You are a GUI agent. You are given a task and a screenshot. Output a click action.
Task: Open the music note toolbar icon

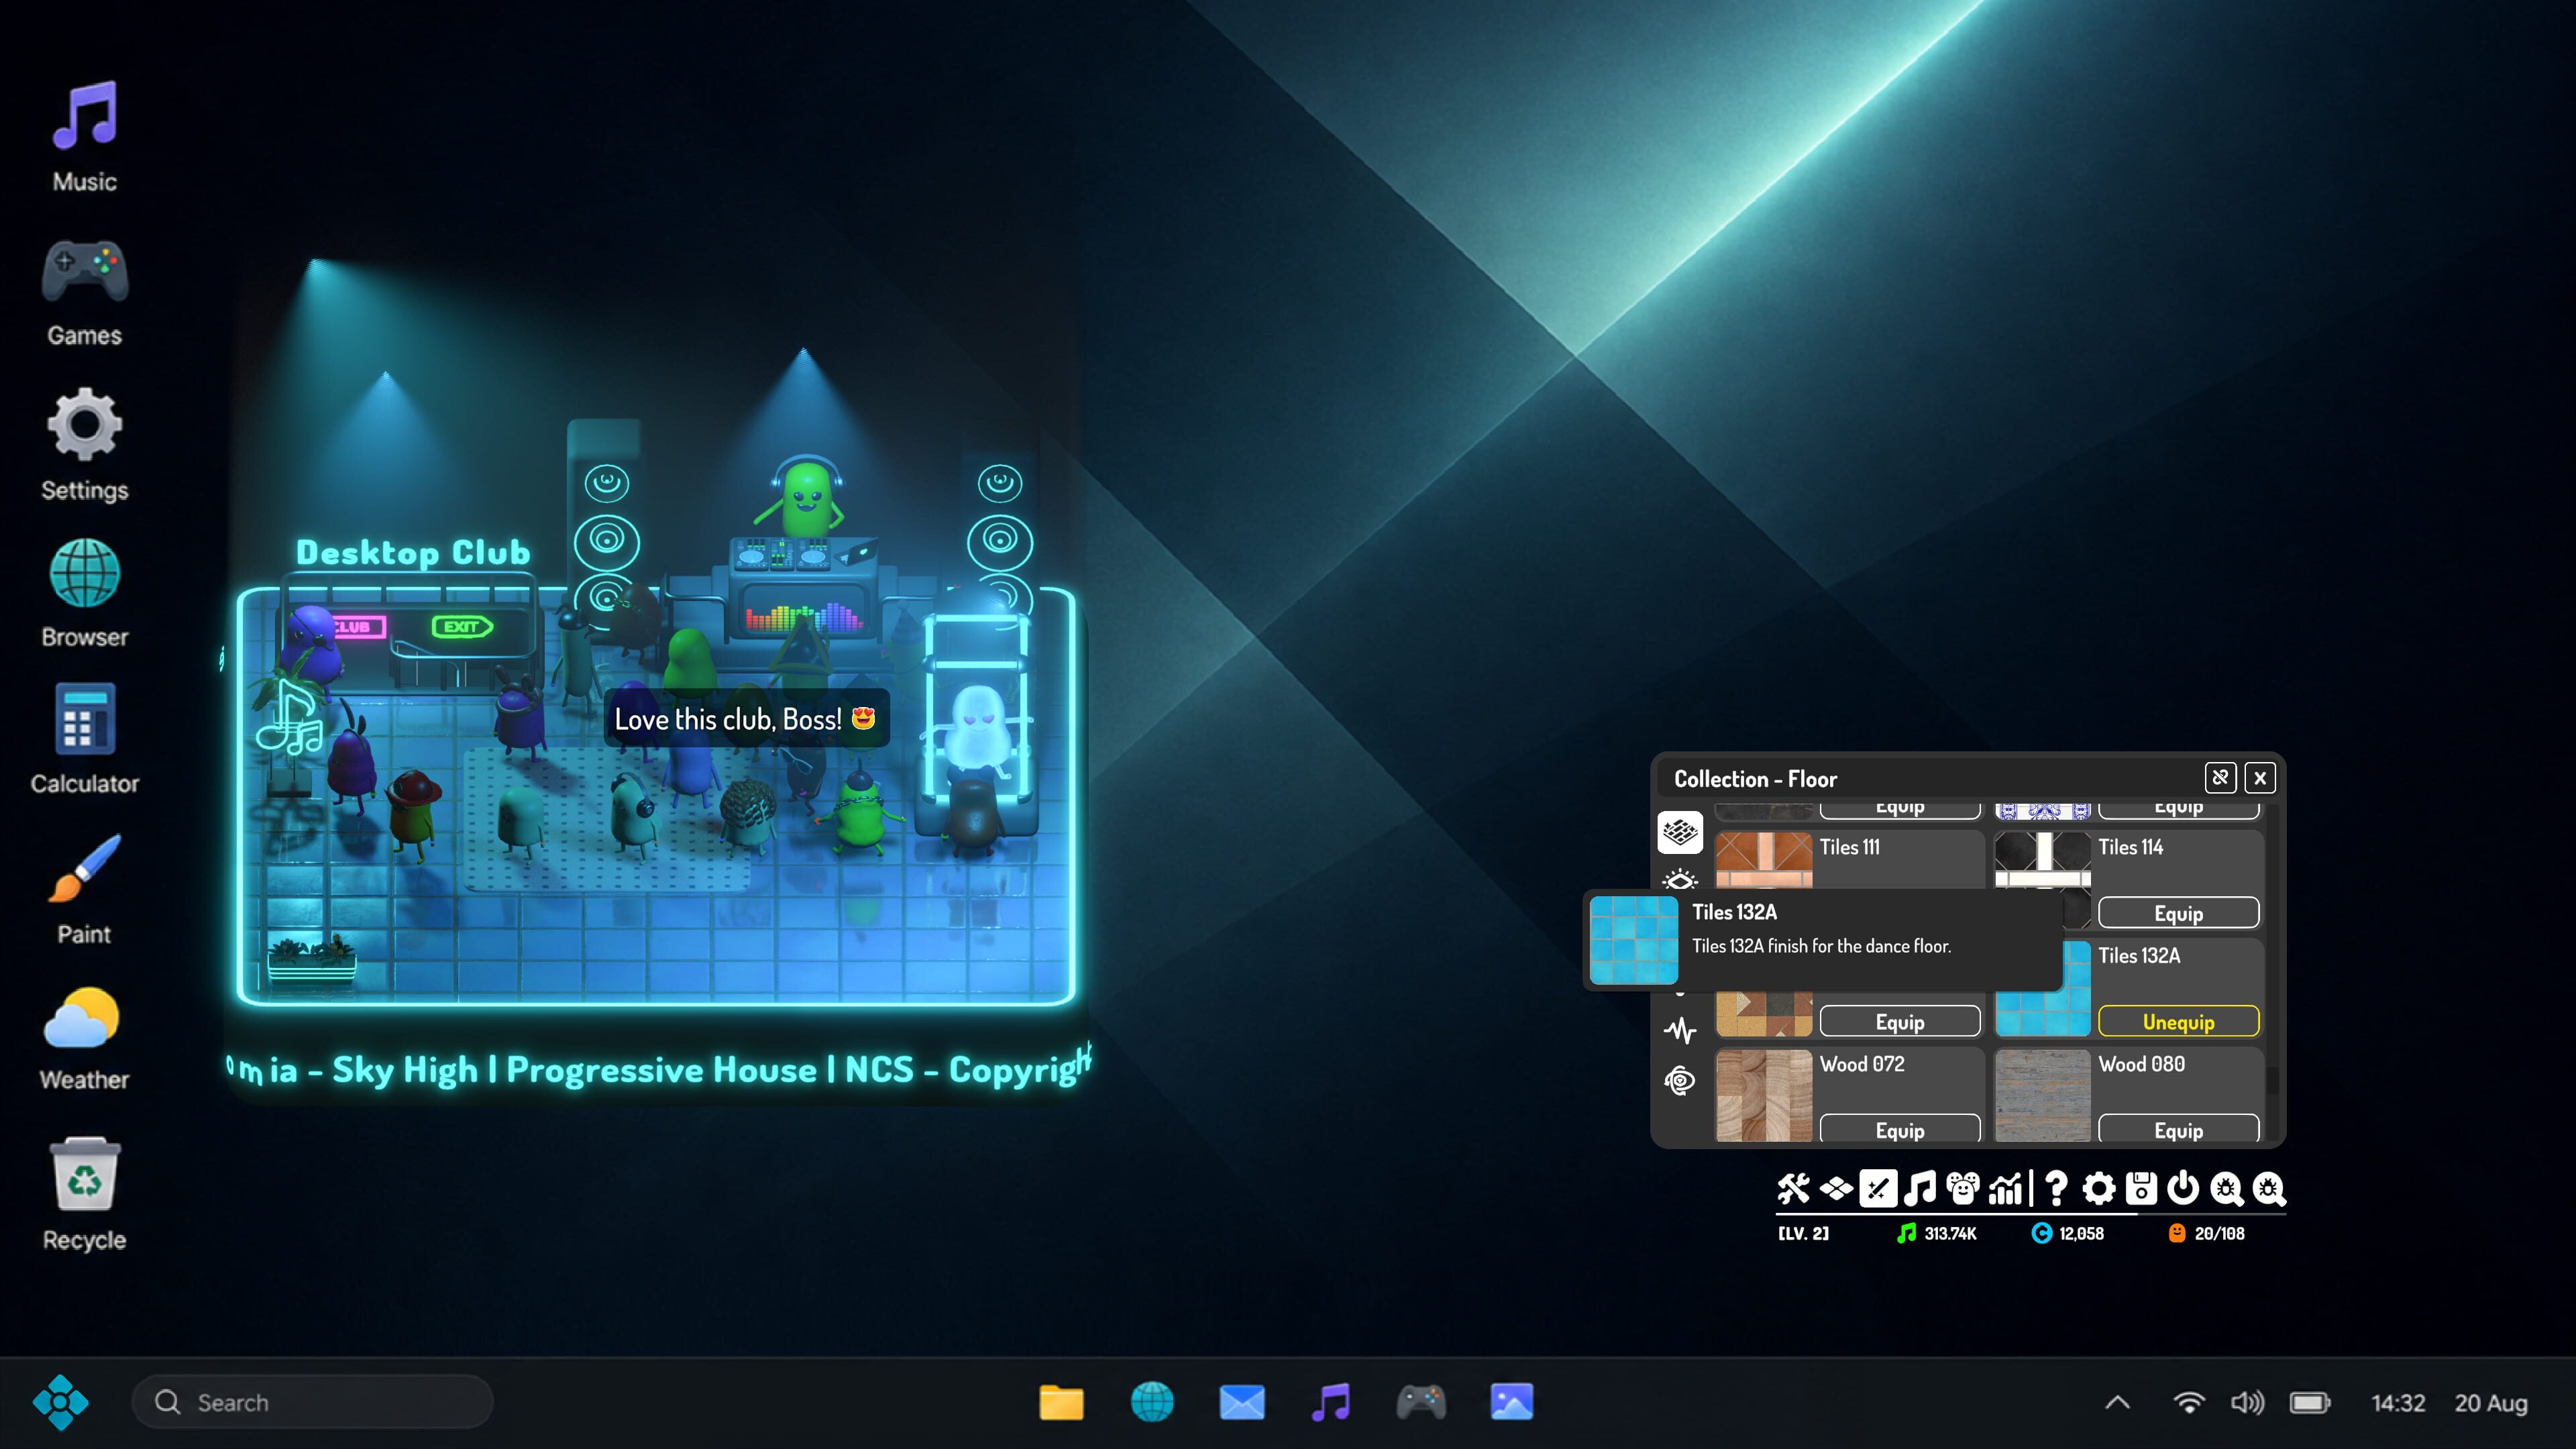pos(1920,1188)
